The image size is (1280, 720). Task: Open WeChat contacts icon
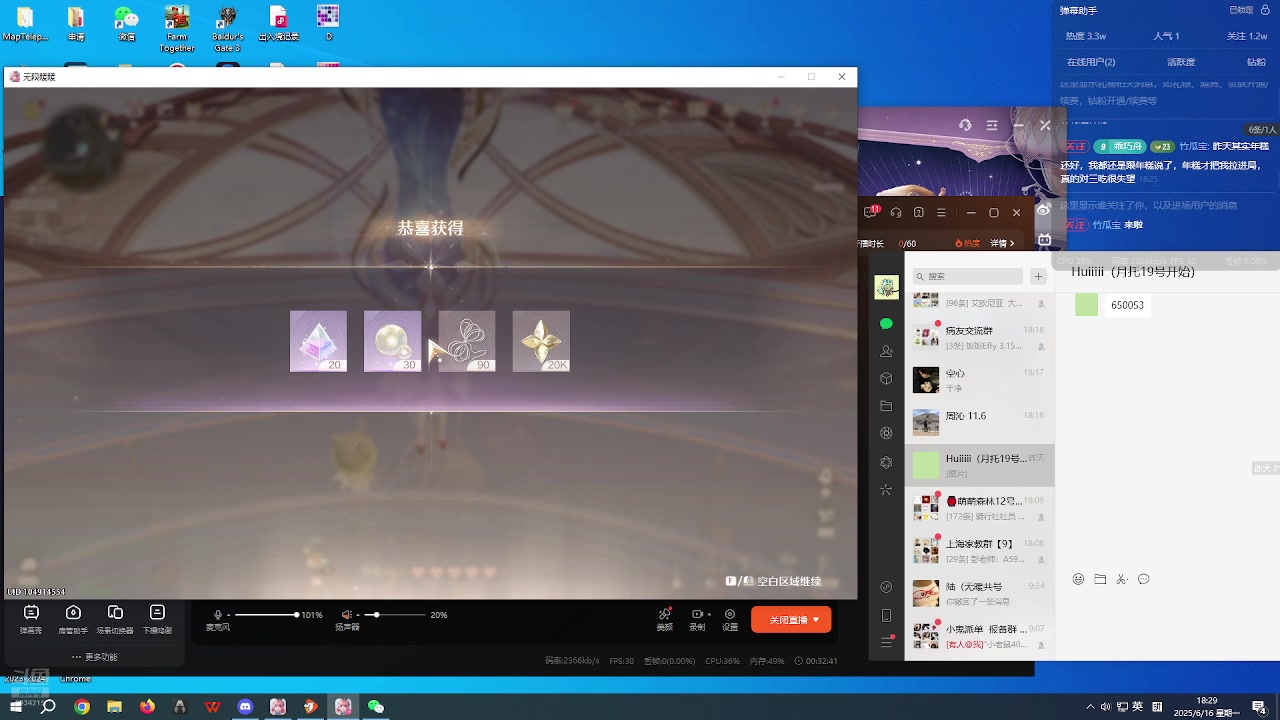point(886,352)
